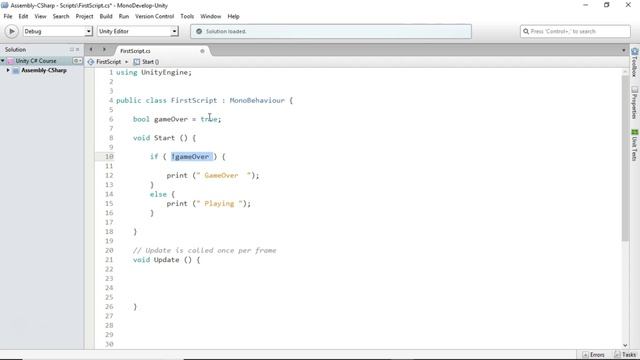
Task: Open the File menu
Action: 8,16
